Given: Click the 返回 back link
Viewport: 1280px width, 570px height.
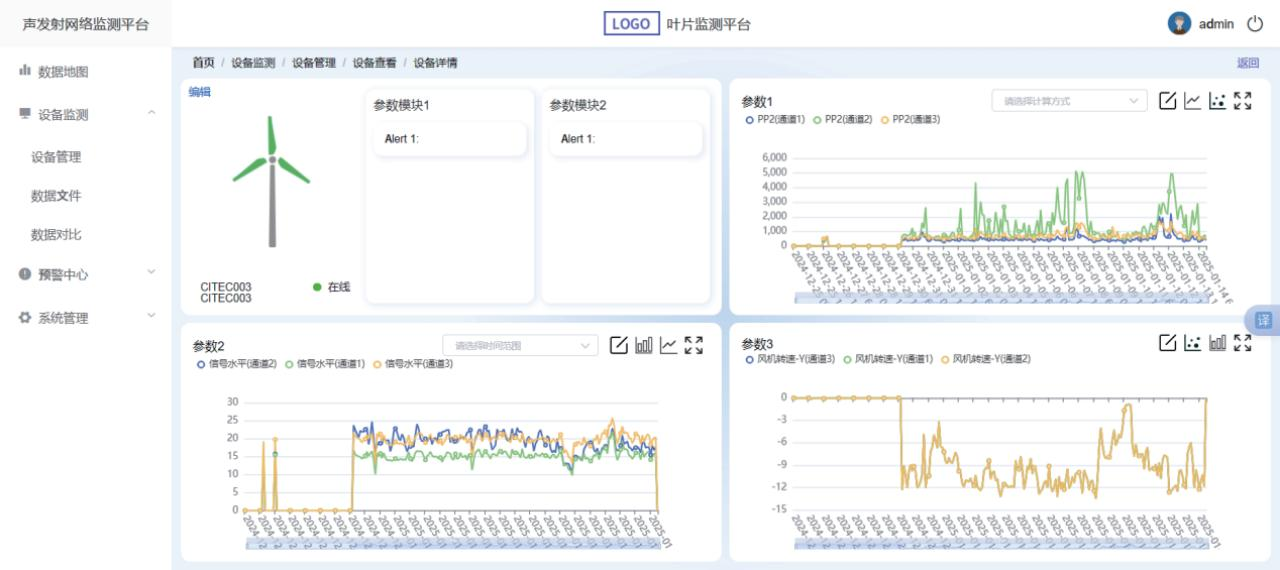Looking at the screenshot, I should pos(1248,63).
